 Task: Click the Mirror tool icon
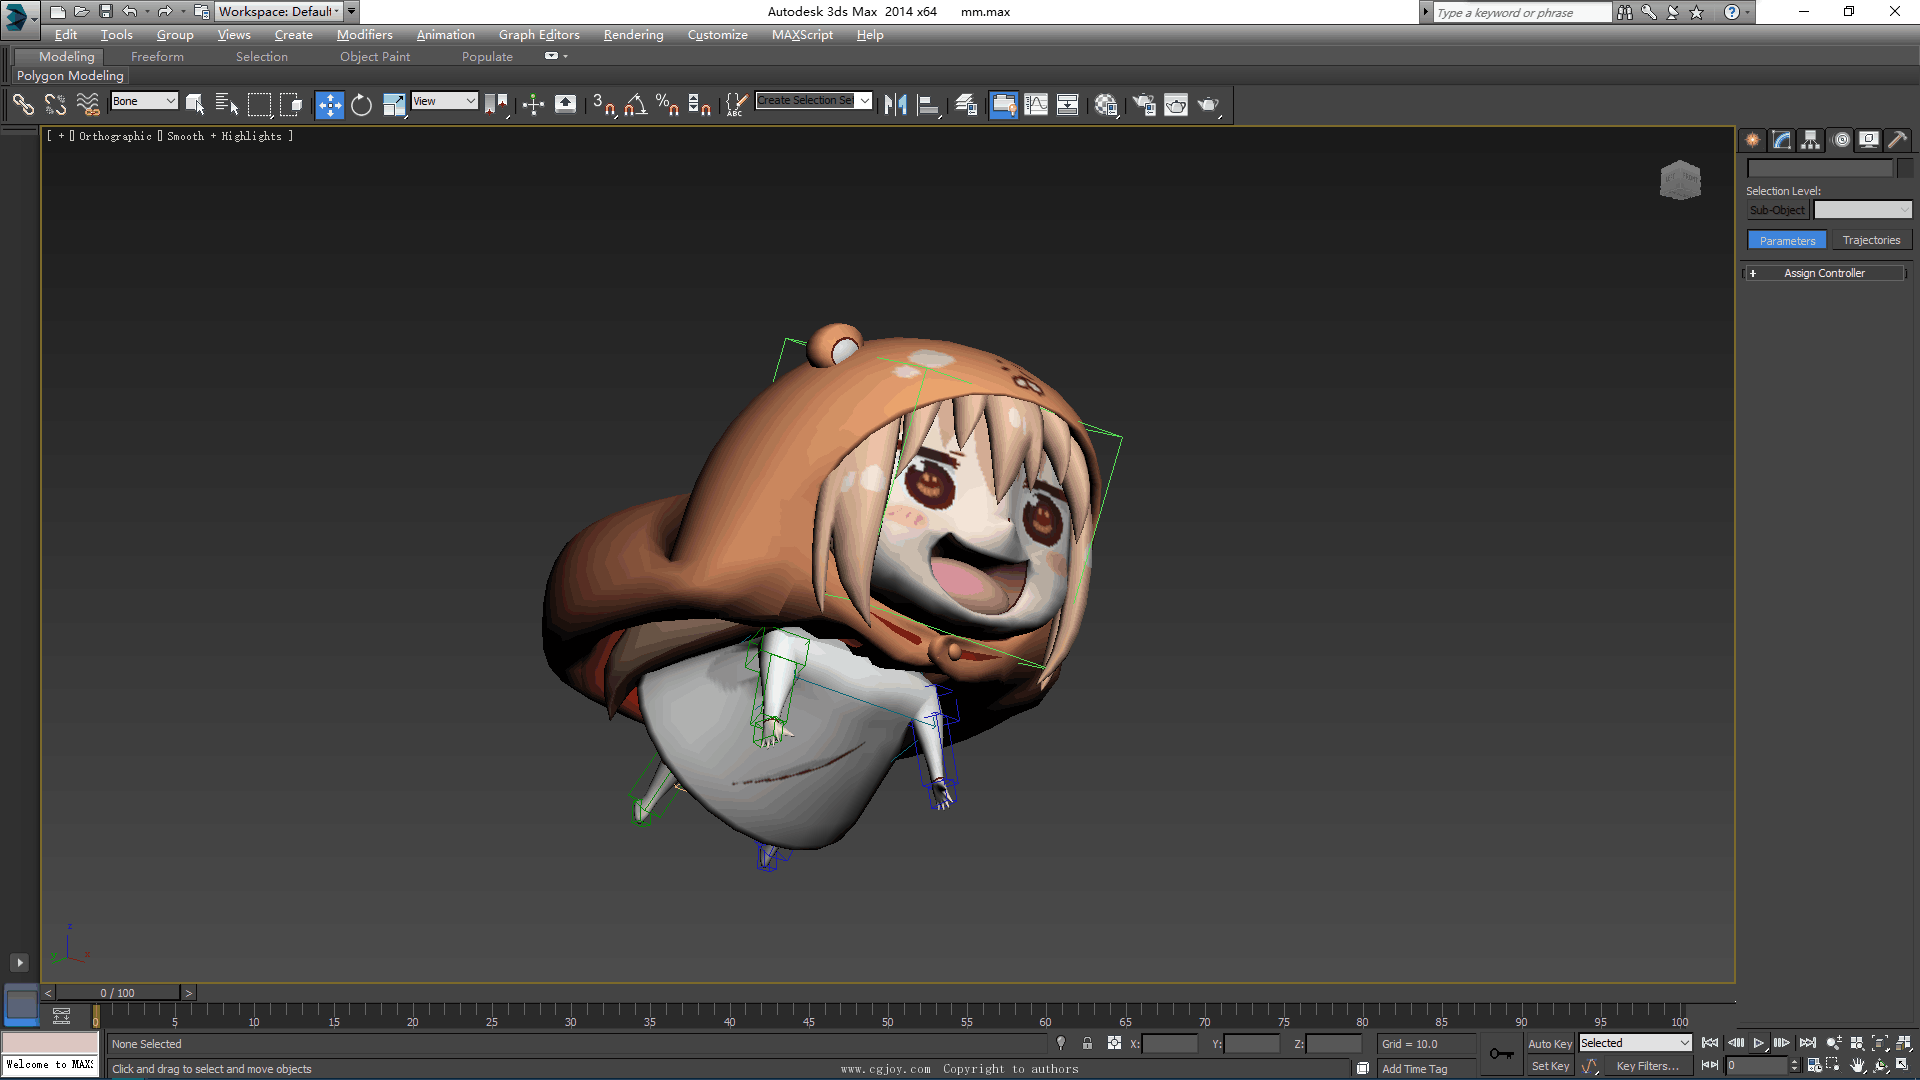pos(895,104)
